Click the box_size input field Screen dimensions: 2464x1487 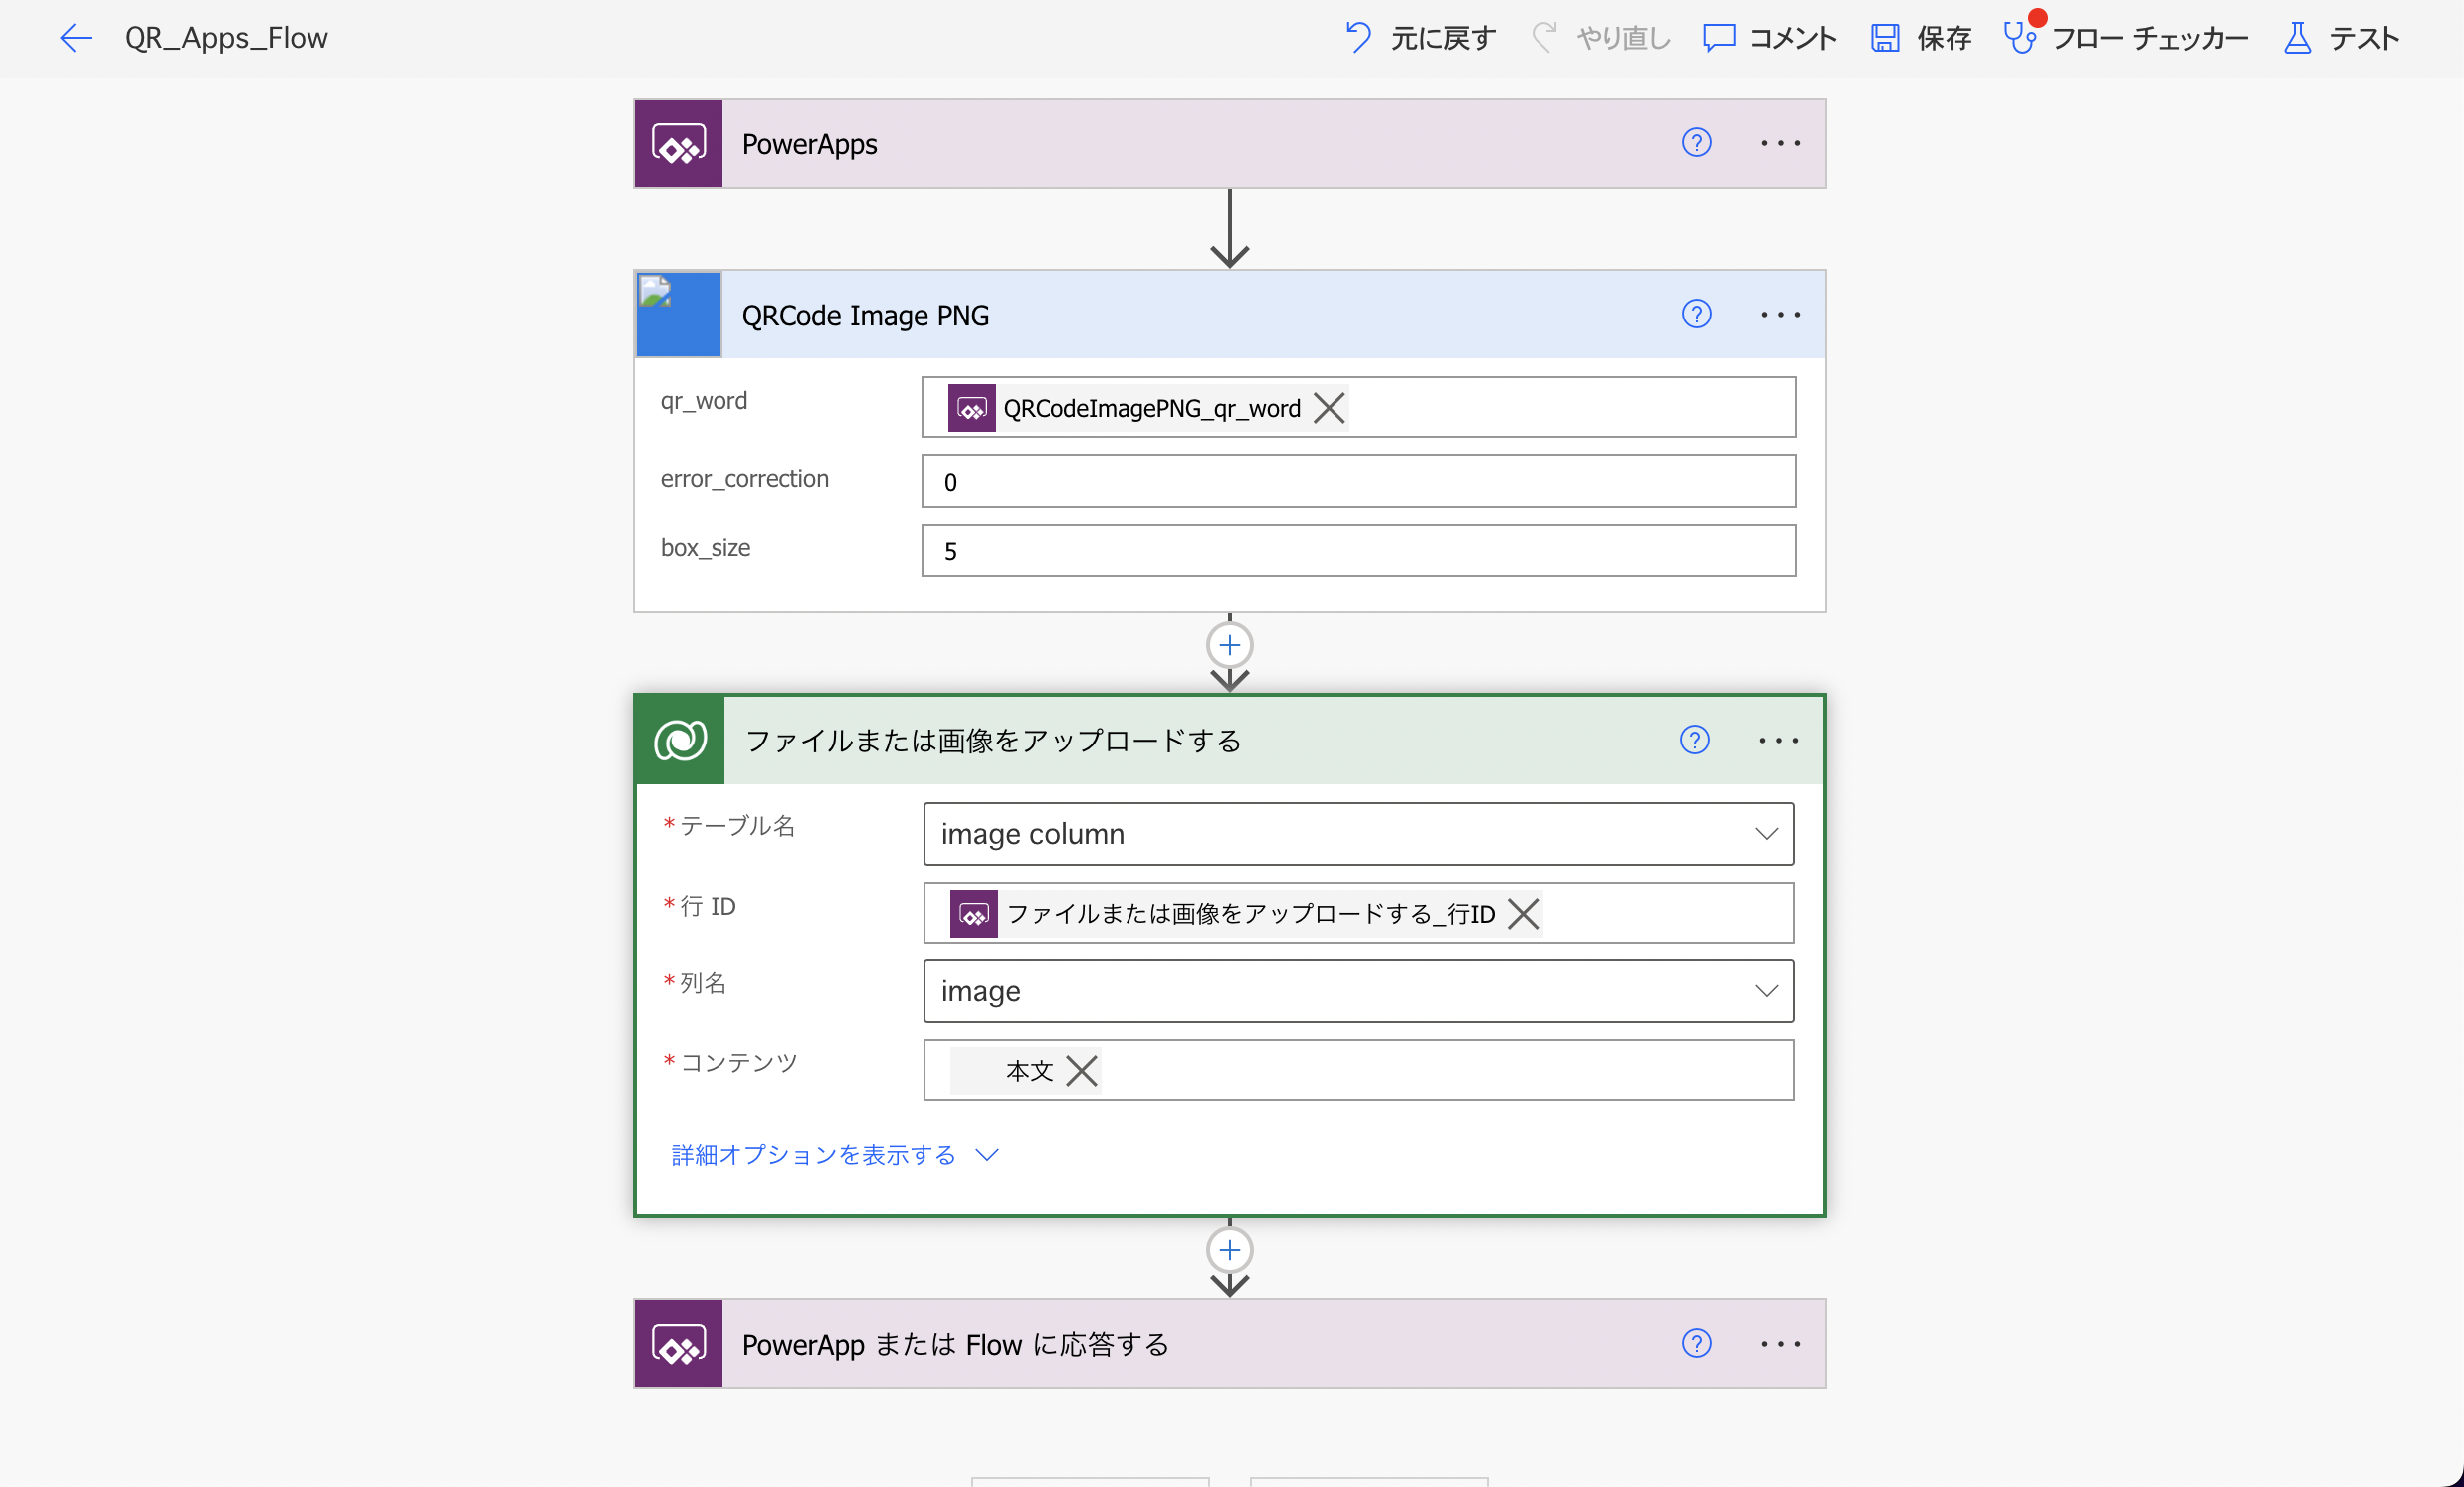coord(1359,551)
